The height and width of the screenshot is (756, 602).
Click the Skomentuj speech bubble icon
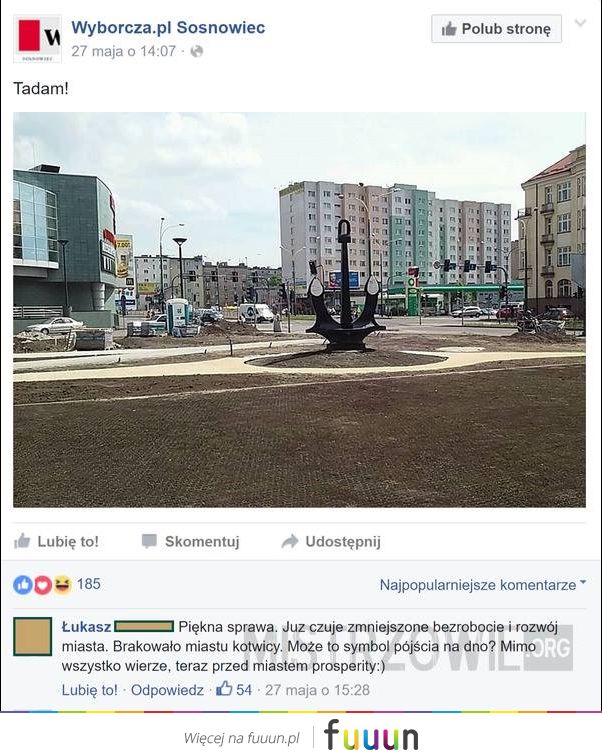pos(149,541)
